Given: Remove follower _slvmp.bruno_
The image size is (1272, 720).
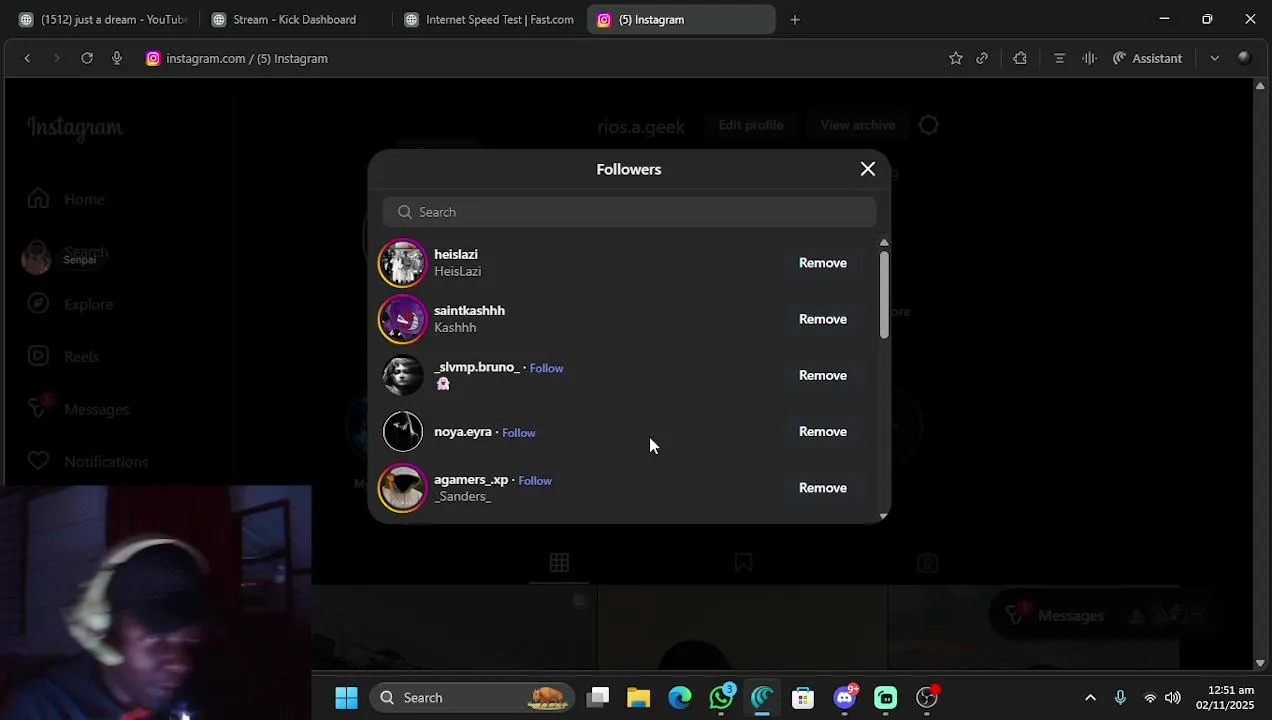Looking at the screenshot, I should point(823,375).
